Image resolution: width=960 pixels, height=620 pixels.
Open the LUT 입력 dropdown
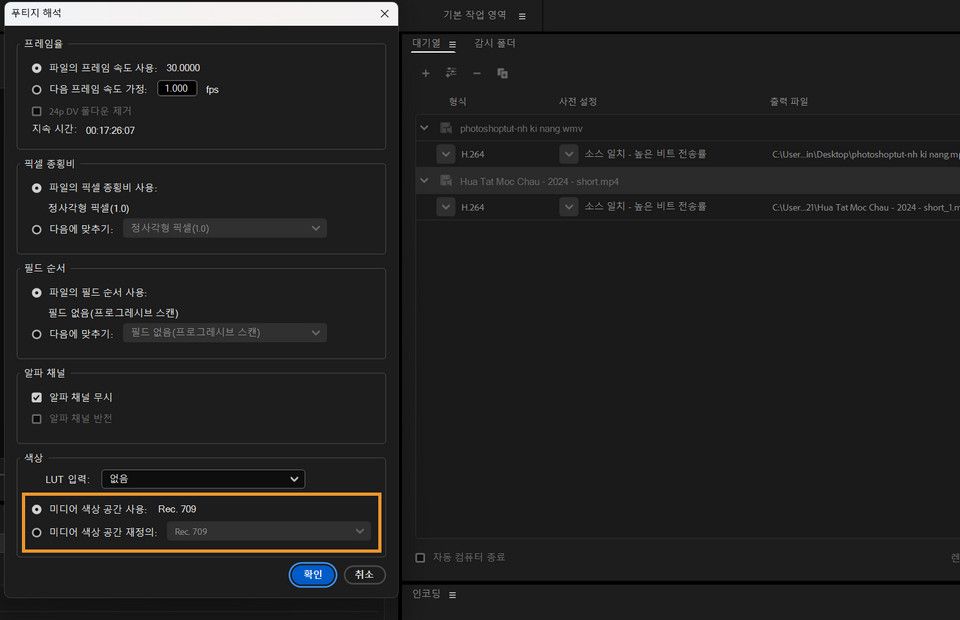coord(202,478)
